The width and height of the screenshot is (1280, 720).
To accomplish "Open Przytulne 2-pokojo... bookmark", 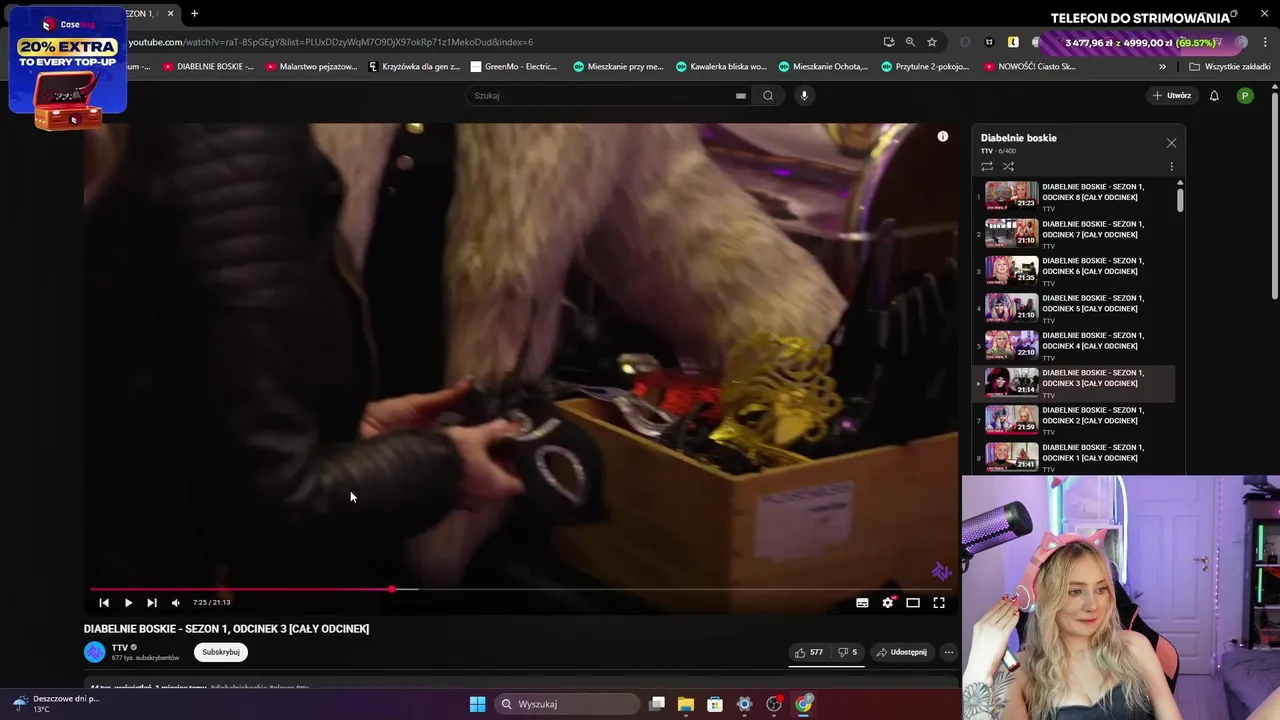I will pyautogui.click(x=925, y=67).
